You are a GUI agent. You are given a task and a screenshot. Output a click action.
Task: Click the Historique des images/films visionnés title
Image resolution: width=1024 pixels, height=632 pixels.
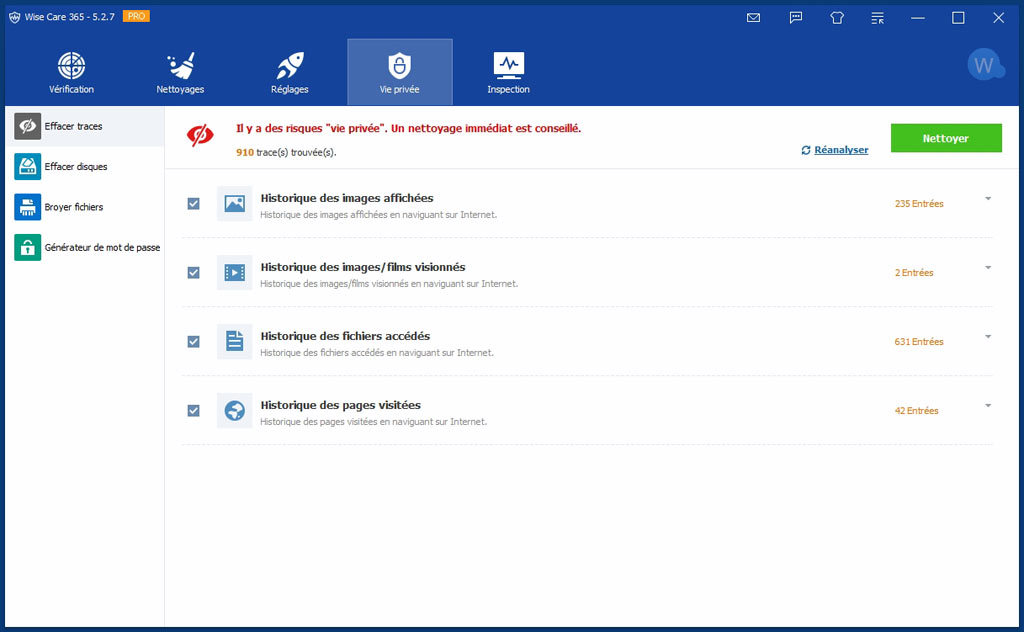(x=362, y=266)
